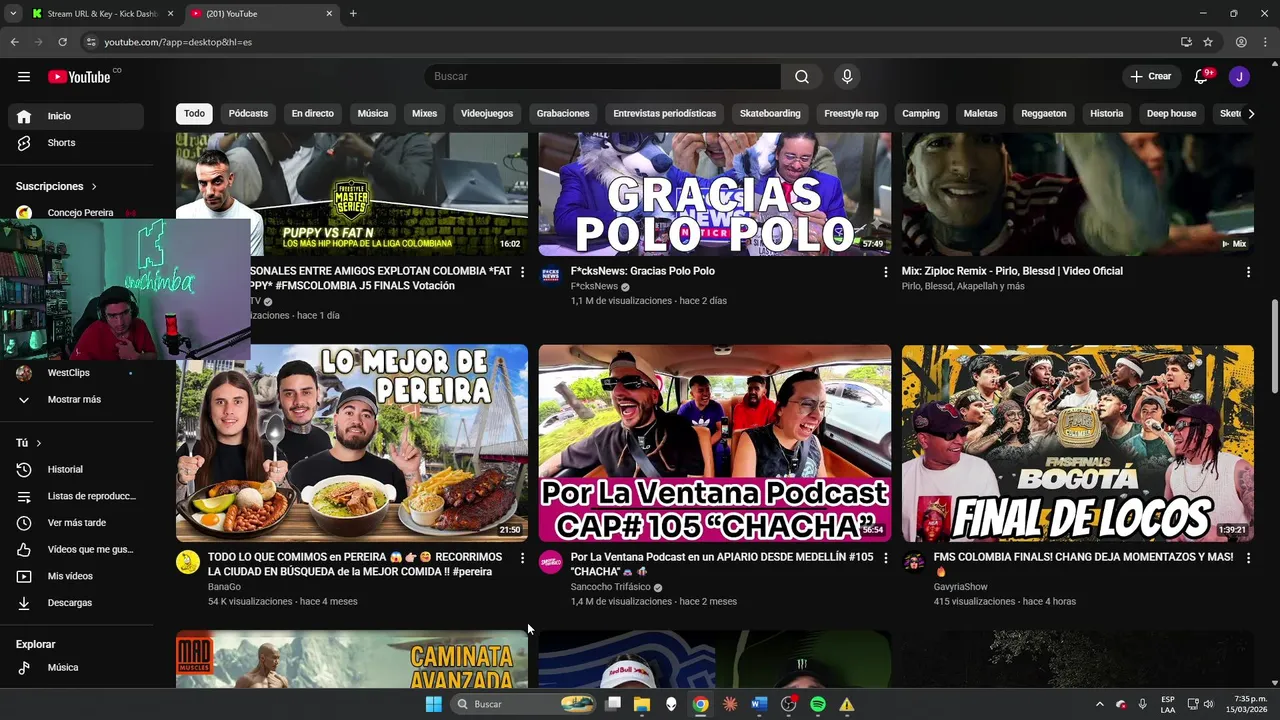The height and width of the screenshot is (720, 1280).
Task: Bookmark this page with the star
Action: click(1208, 42)
